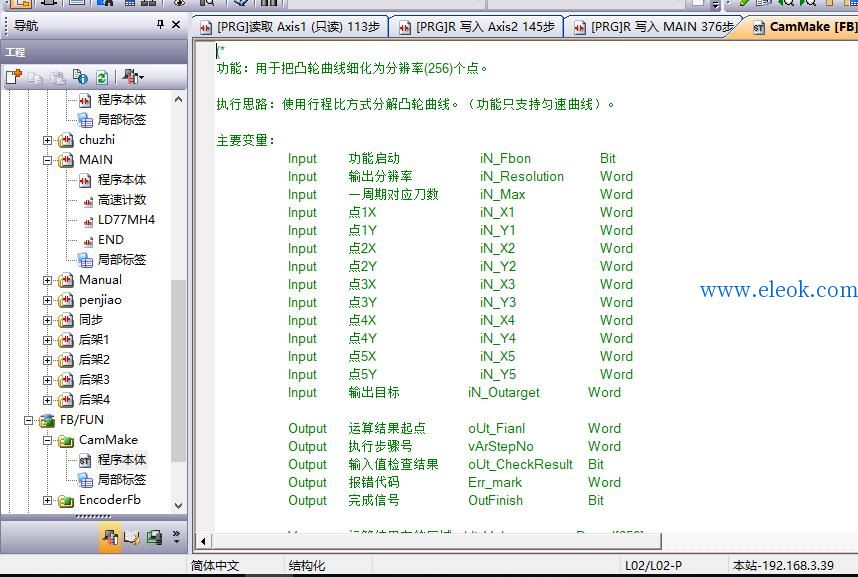Select the 后架4 program in the tree
This screenshot has width=858, height=577.
coord(94,400)
